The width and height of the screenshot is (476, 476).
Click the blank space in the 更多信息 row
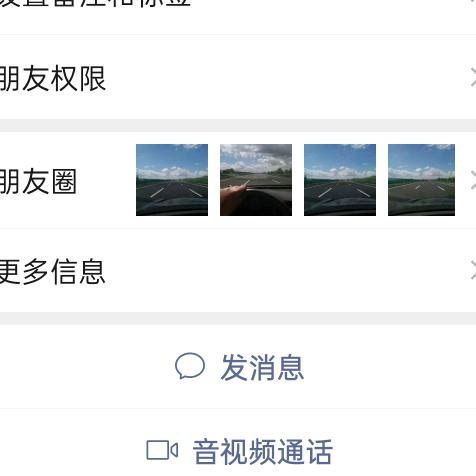click(x=287, y=271)
